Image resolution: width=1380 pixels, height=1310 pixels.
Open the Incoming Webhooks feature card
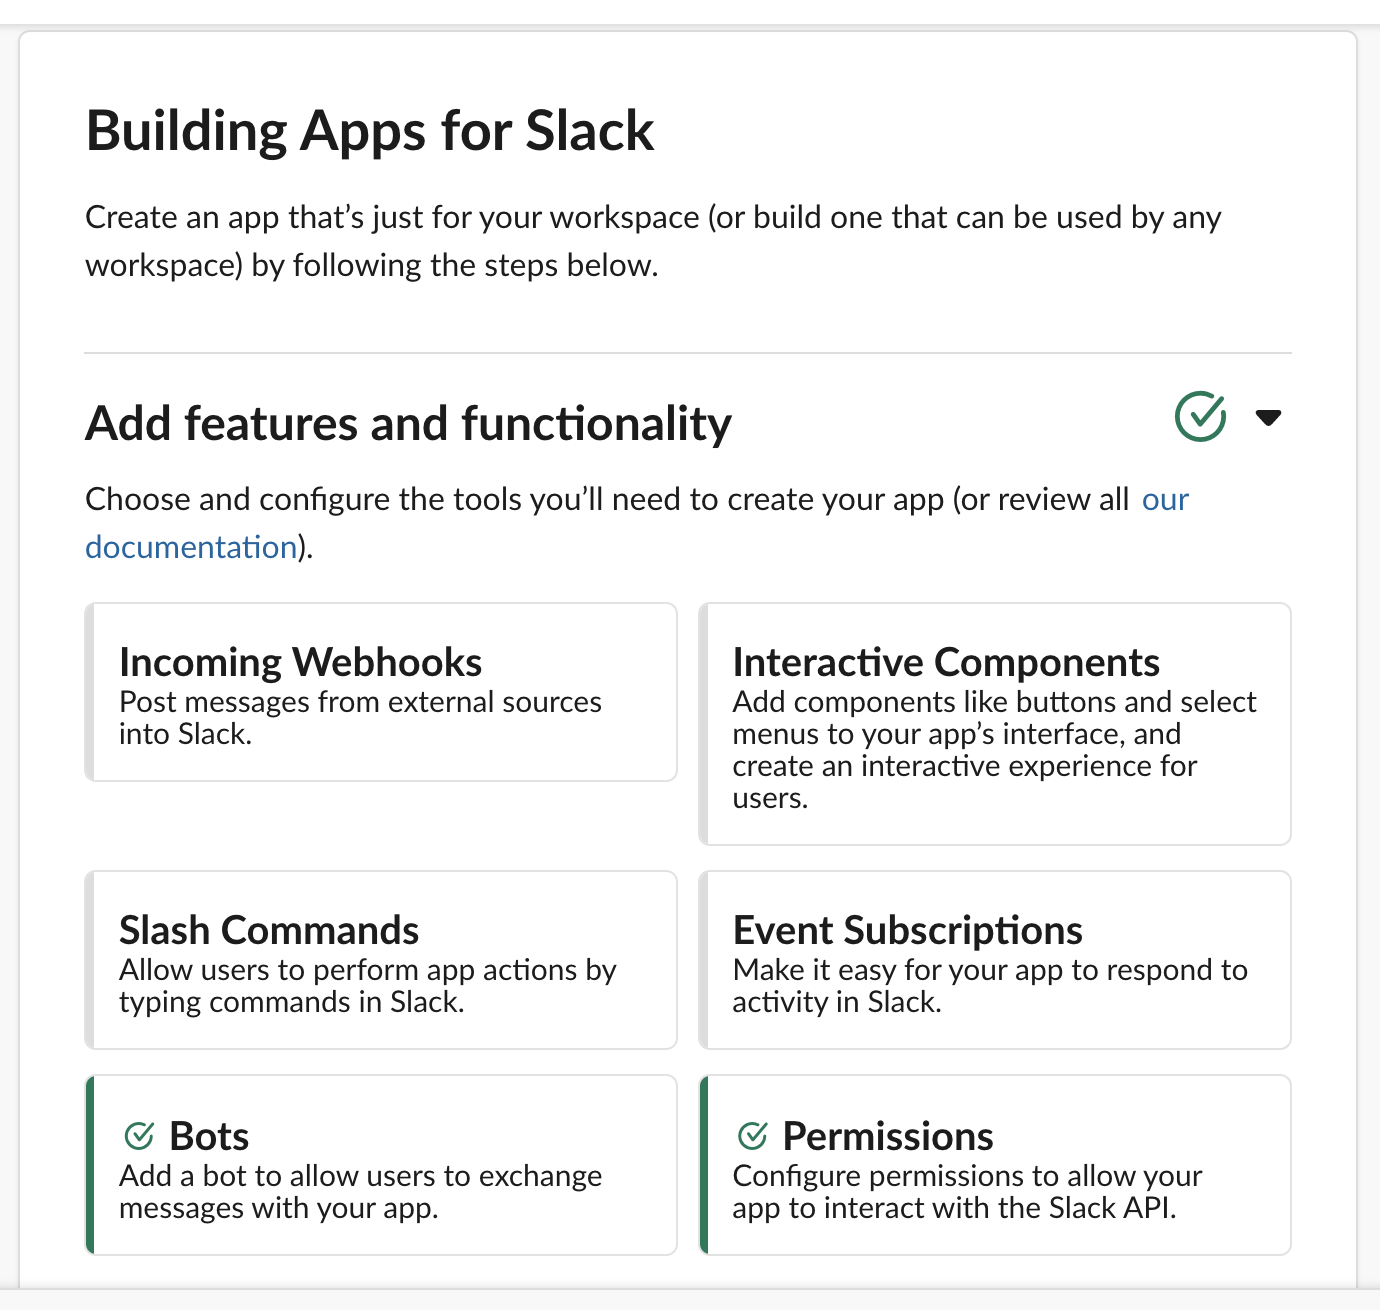(381, 692)
